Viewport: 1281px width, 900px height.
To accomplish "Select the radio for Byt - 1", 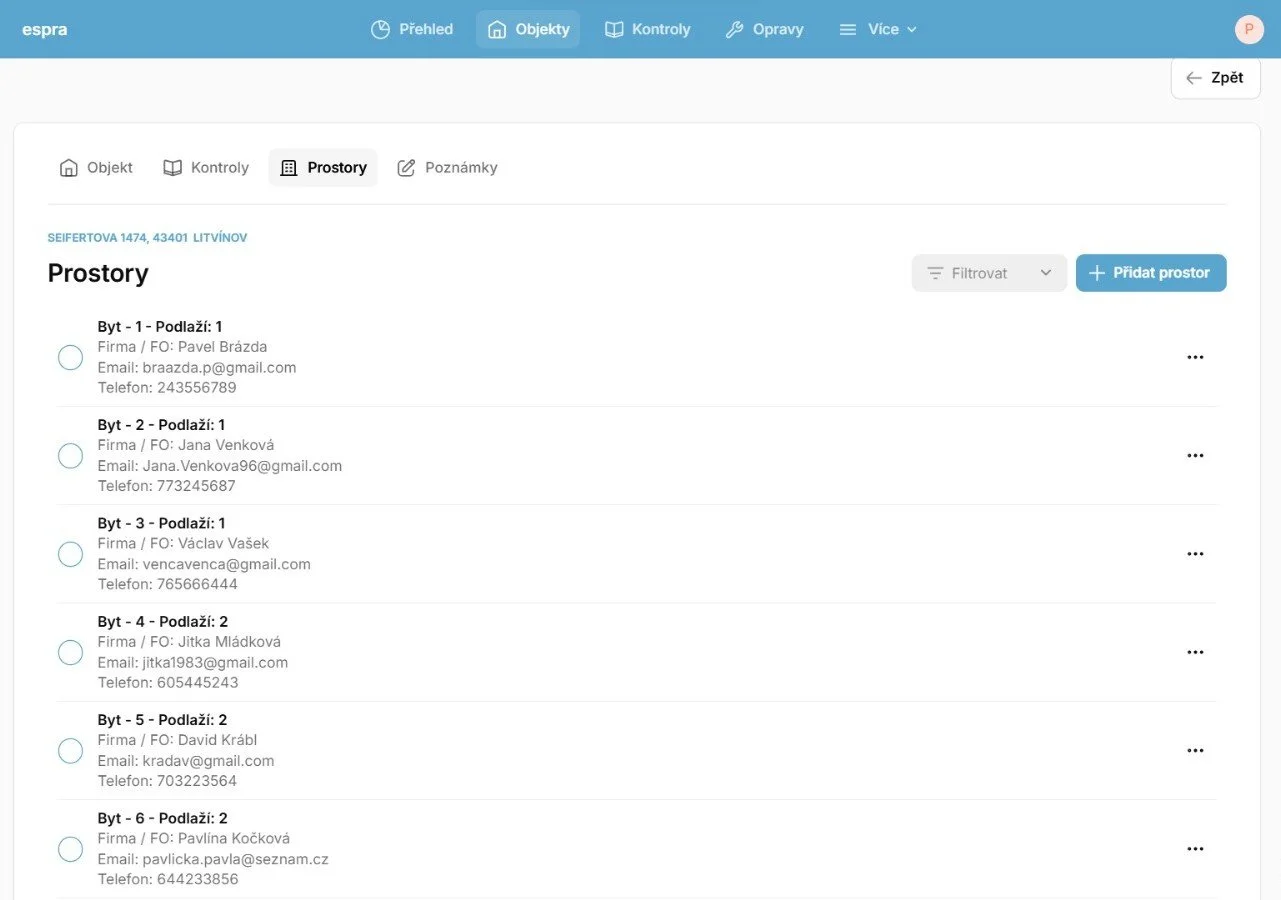I will pos(70,357).
